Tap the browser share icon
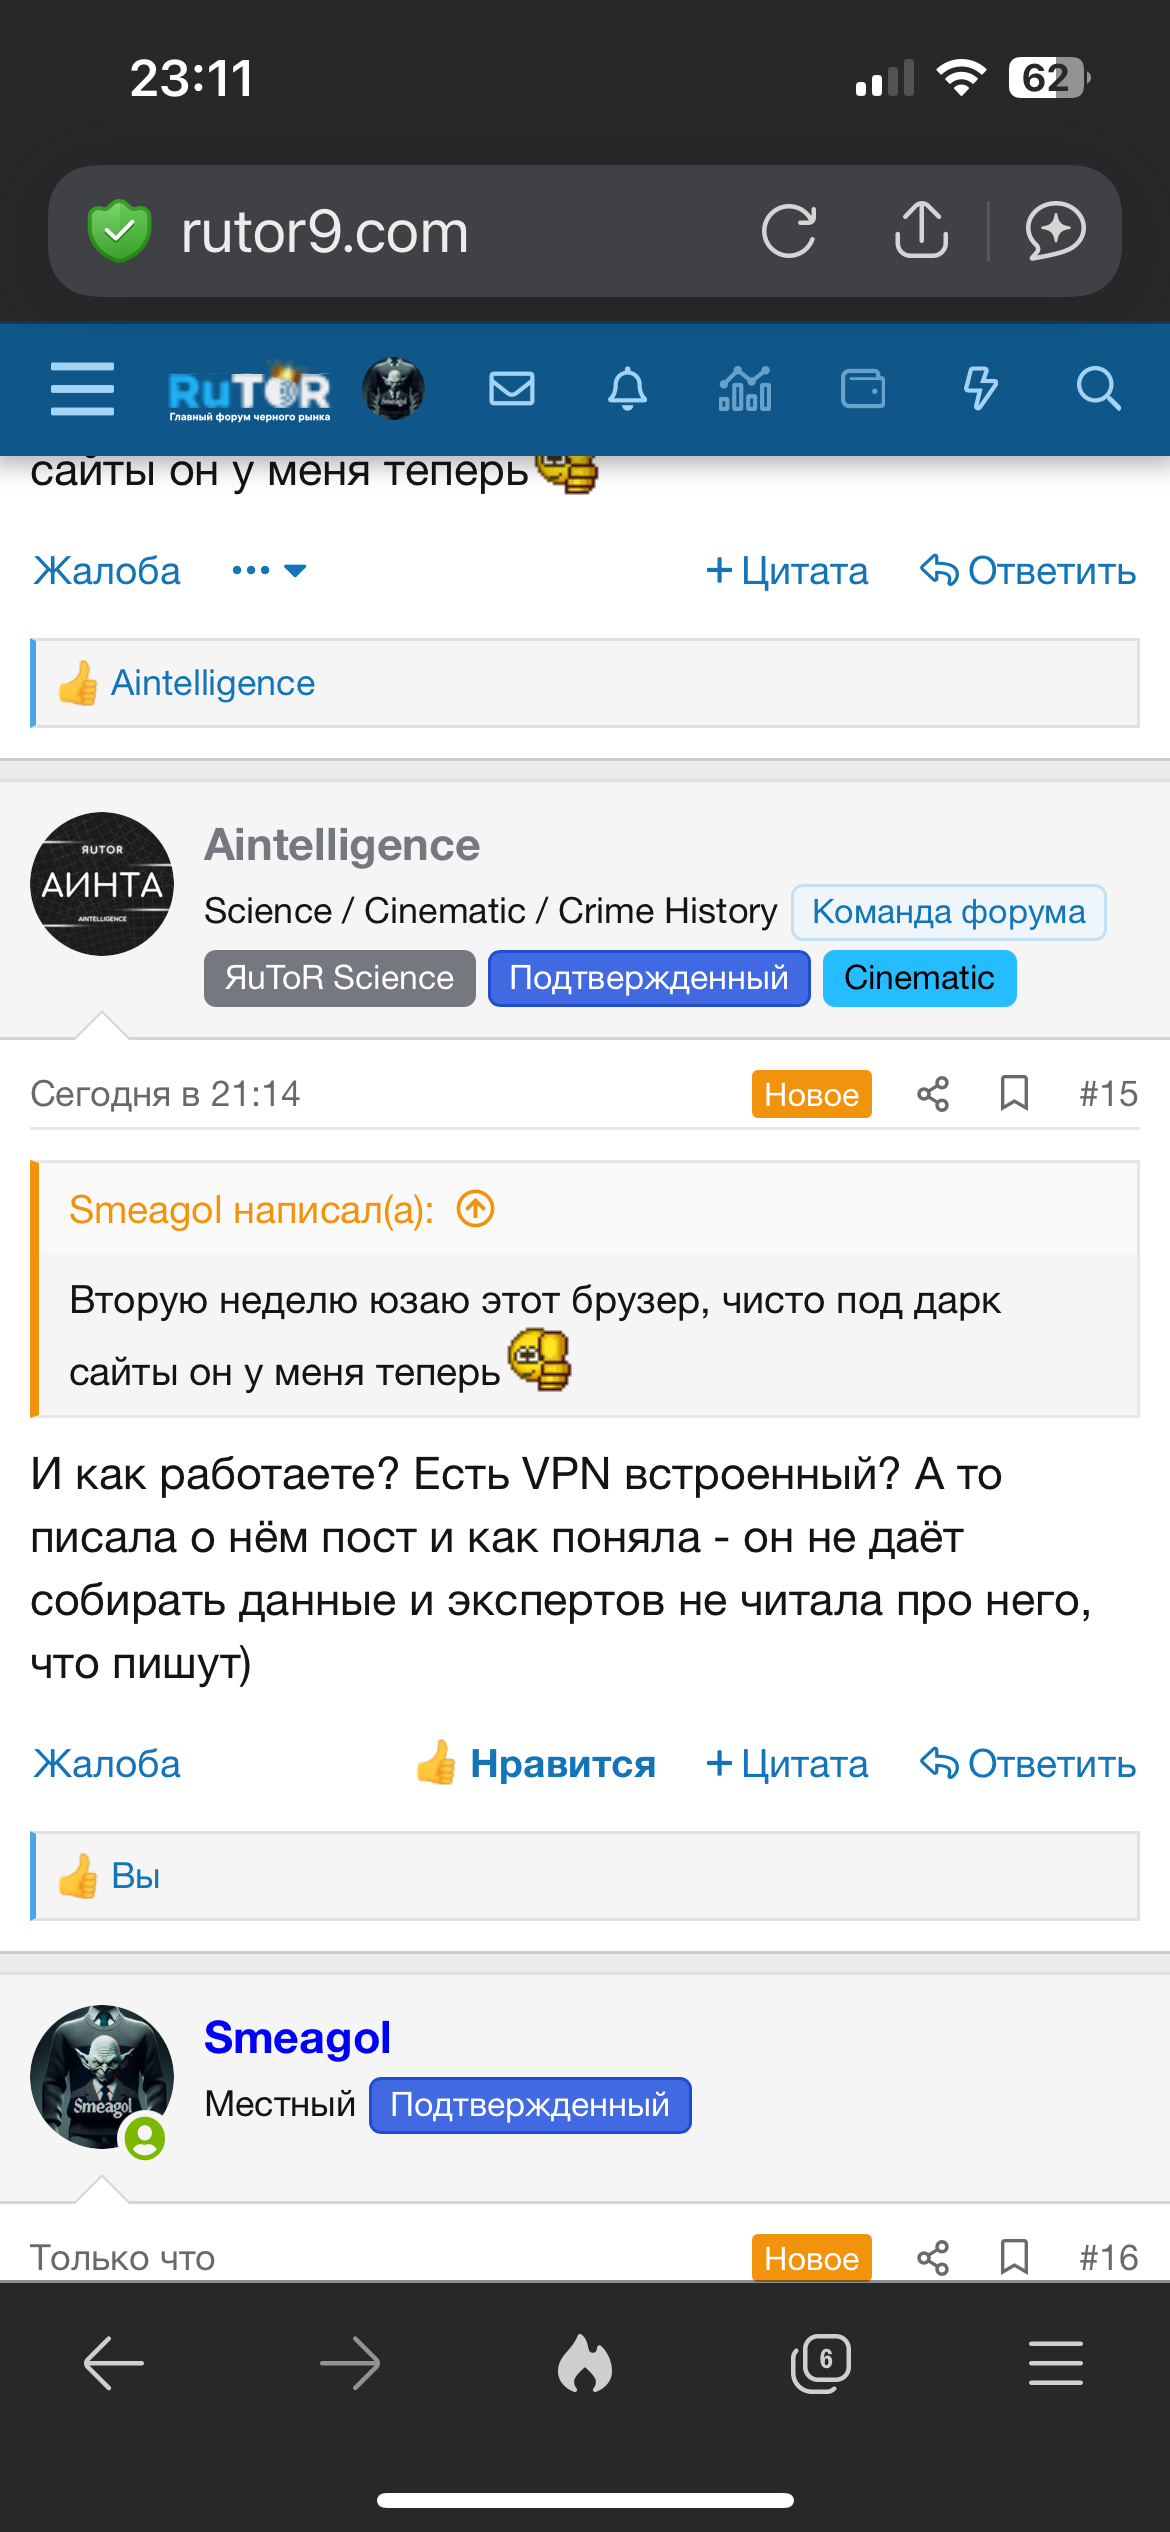This screenshot has width=1170, height=2532. click(x=921, y=232)
